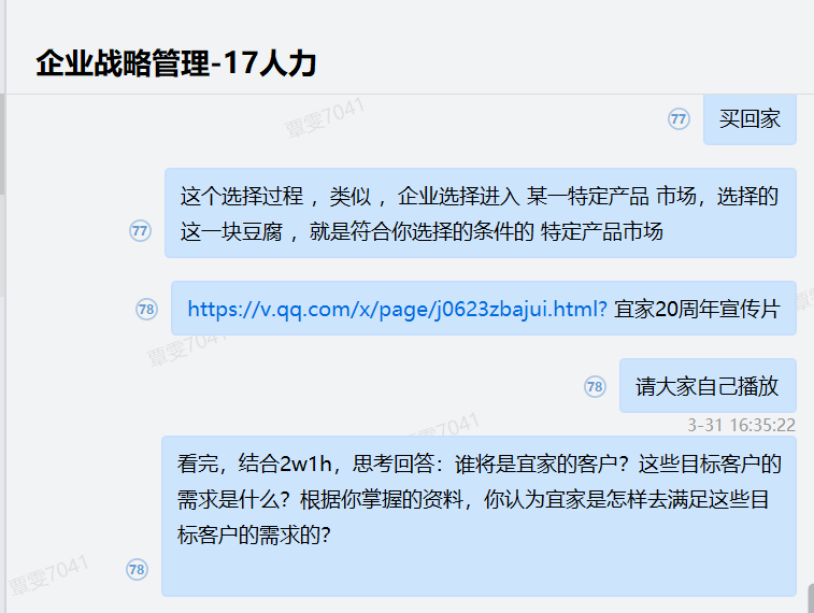Click the 78 badge beside 请大家自己播放
This screenshot has height=613, width=814.
tap(595, 387)
